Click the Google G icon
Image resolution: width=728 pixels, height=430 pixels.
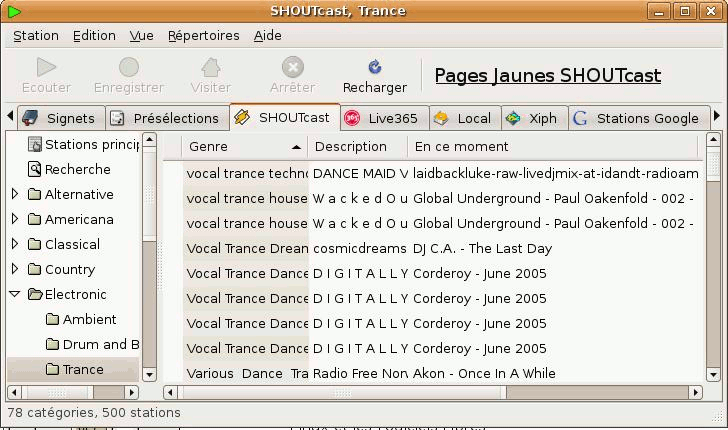coord(580,118)
